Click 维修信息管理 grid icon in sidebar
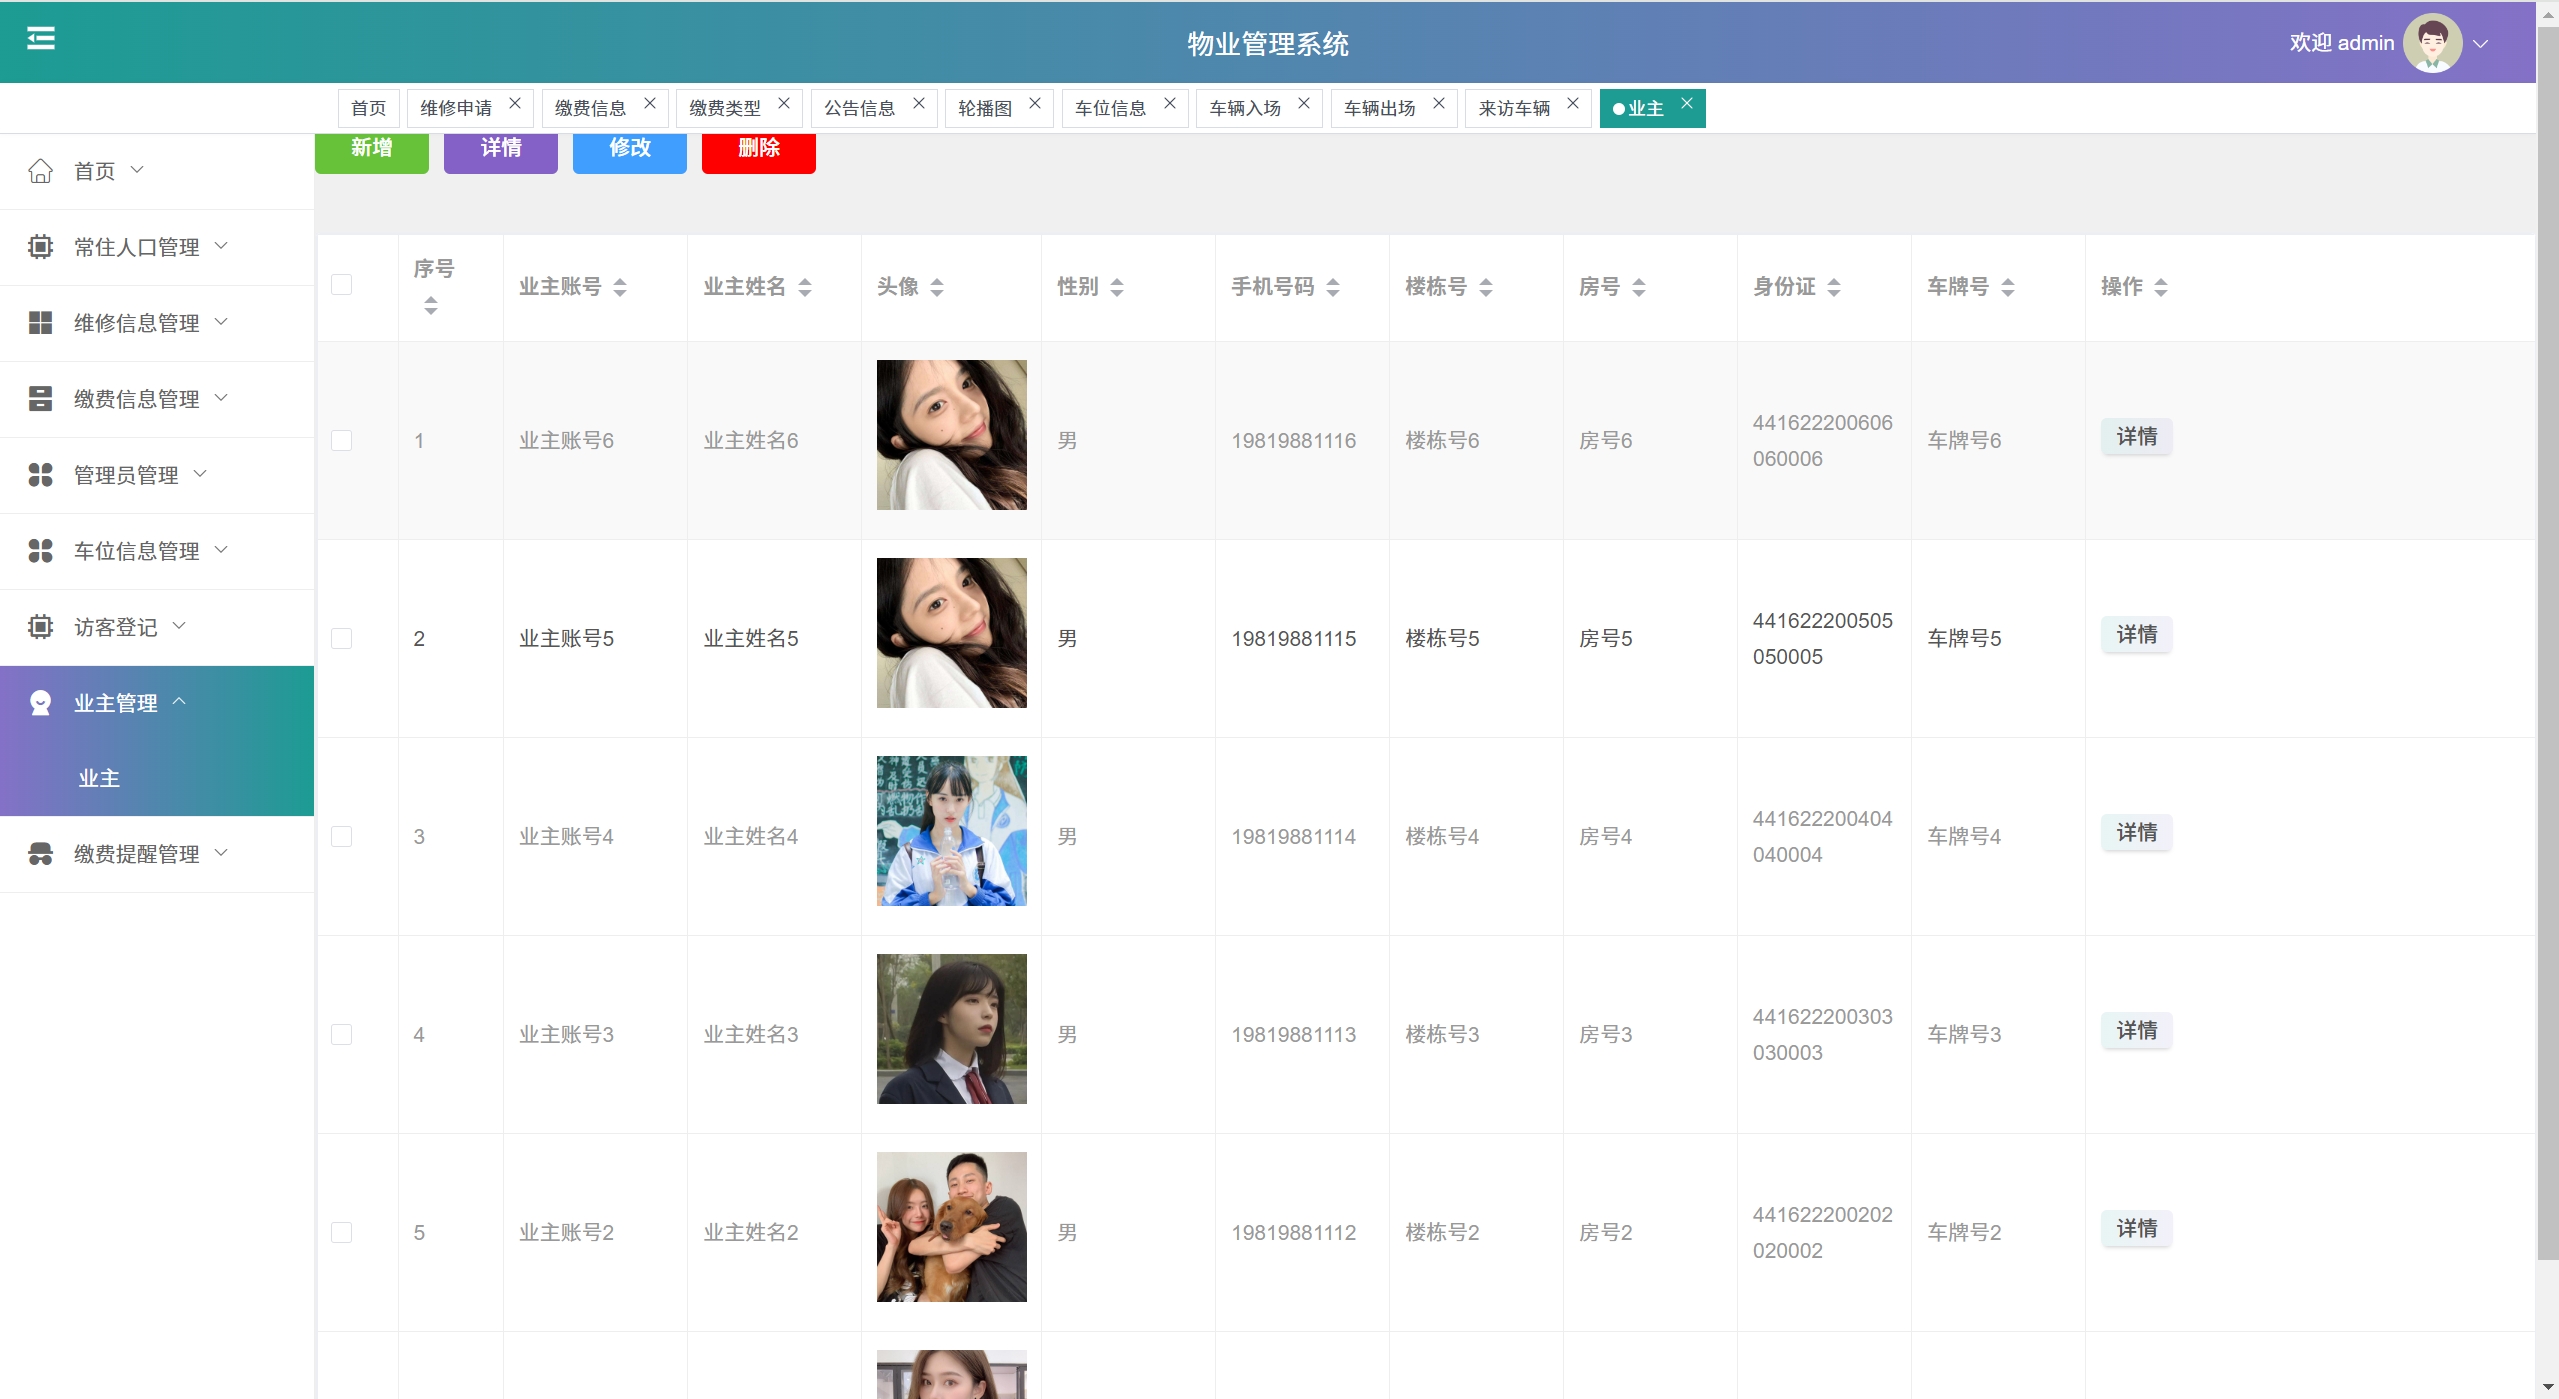The height and width of the screenshot is (1399, 2559). (x=40, y=323)
